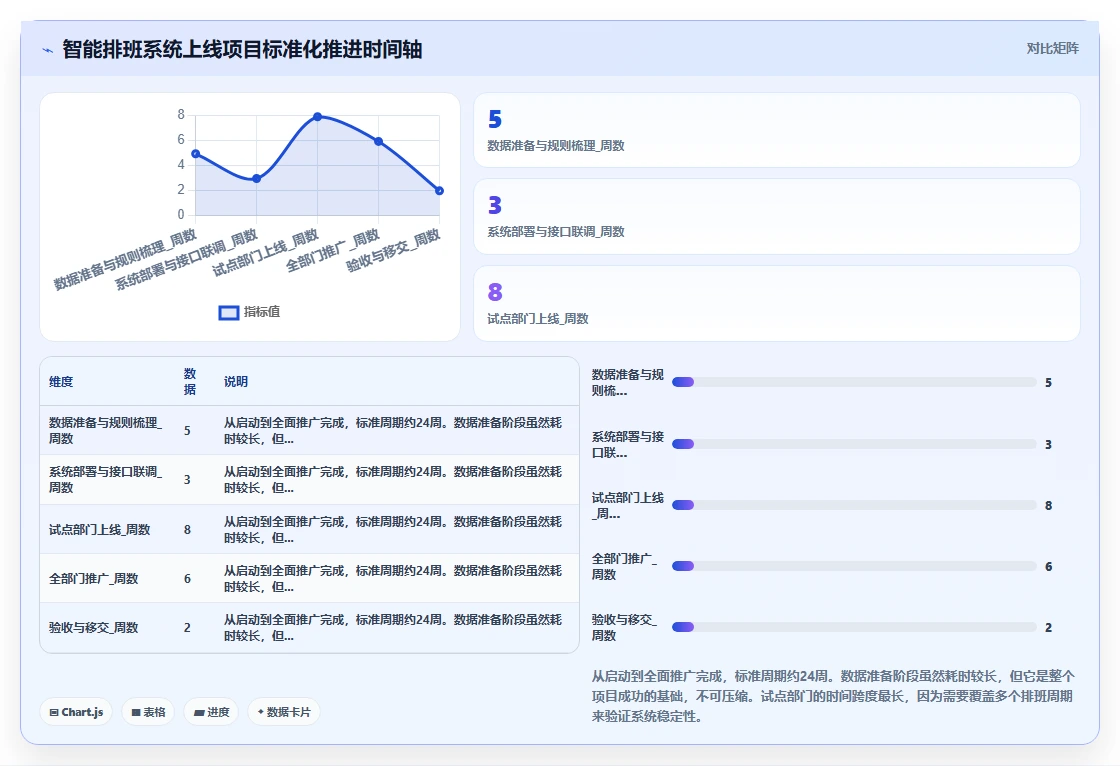
Task: Click value 2 at the 验收与移交 progress bar end
Action: 1049,627
